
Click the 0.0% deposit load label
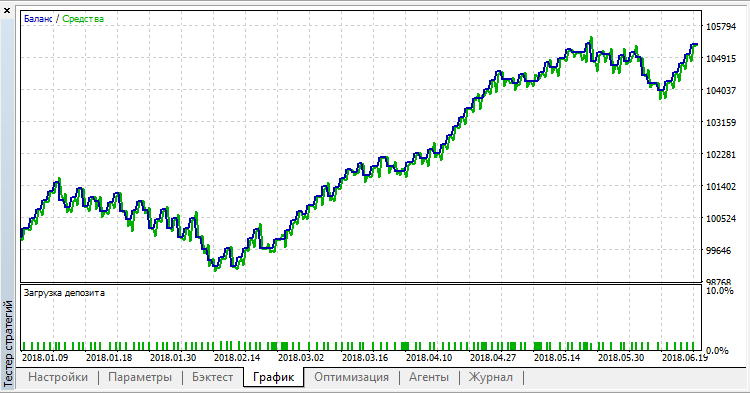[x=717, y=350]
